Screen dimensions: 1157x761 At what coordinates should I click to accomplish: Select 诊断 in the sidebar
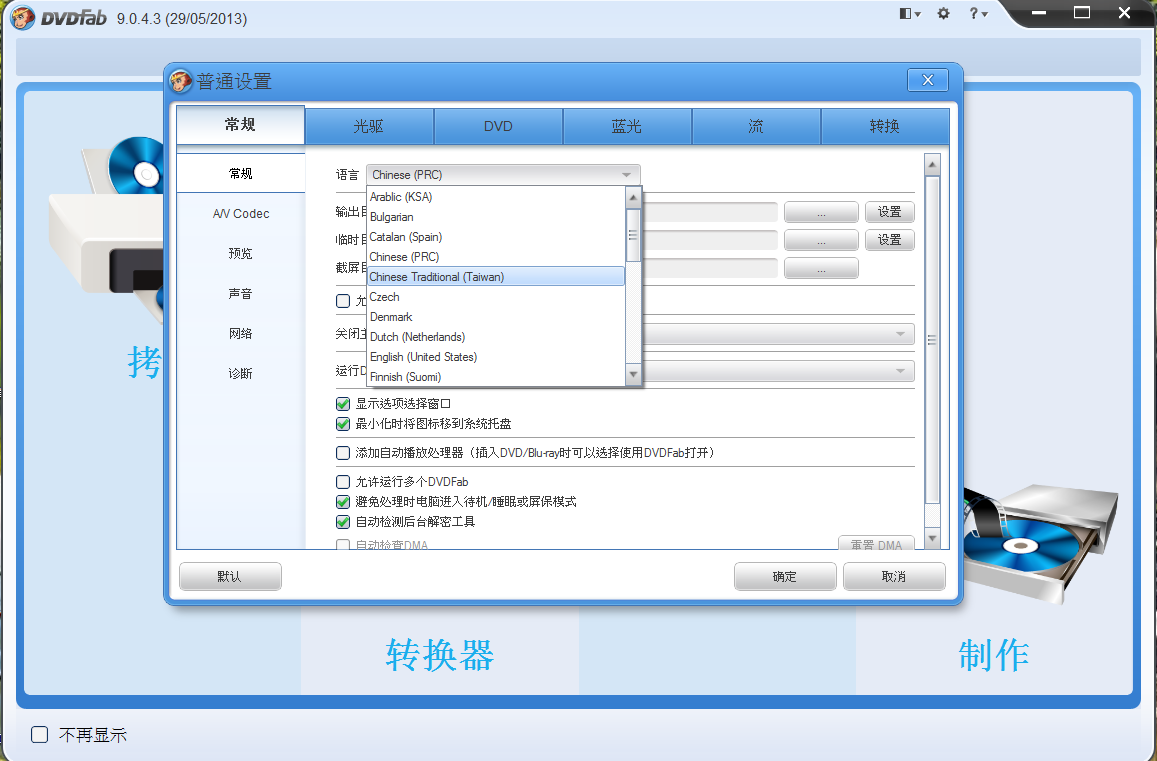(241, 373)
